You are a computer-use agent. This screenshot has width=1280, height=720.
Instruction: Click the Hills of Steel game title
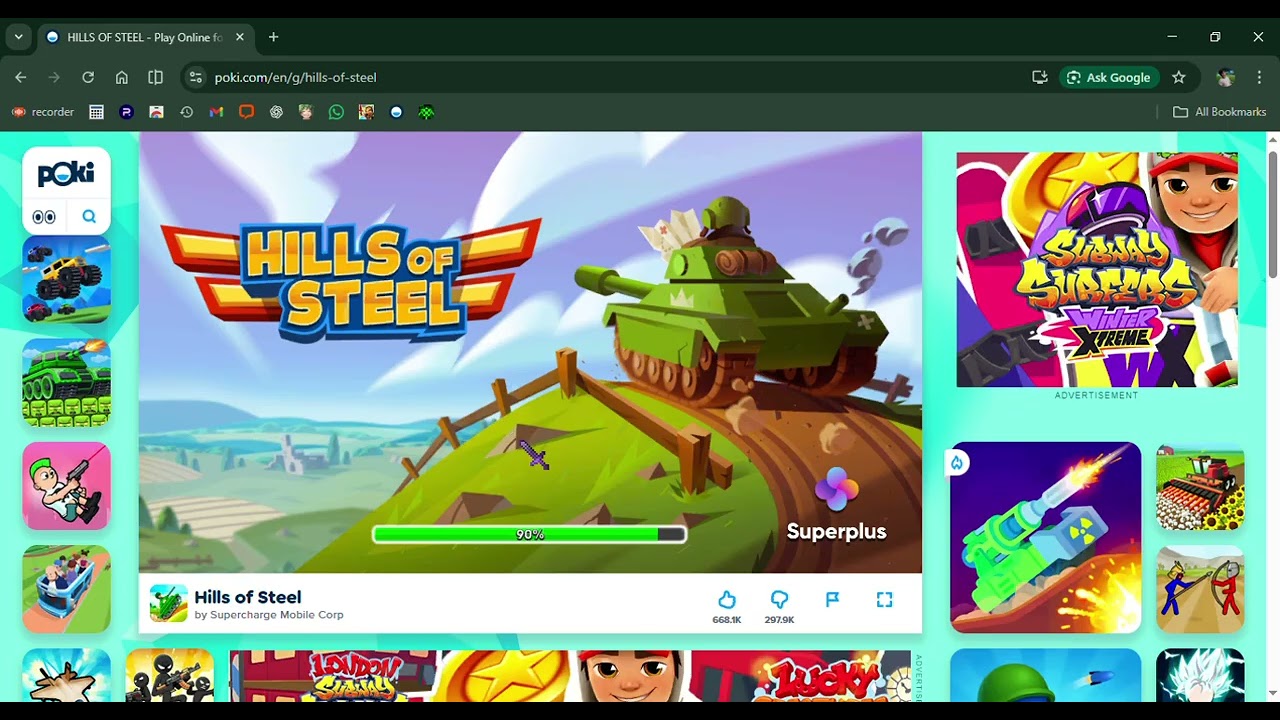[x=247, y=597]
